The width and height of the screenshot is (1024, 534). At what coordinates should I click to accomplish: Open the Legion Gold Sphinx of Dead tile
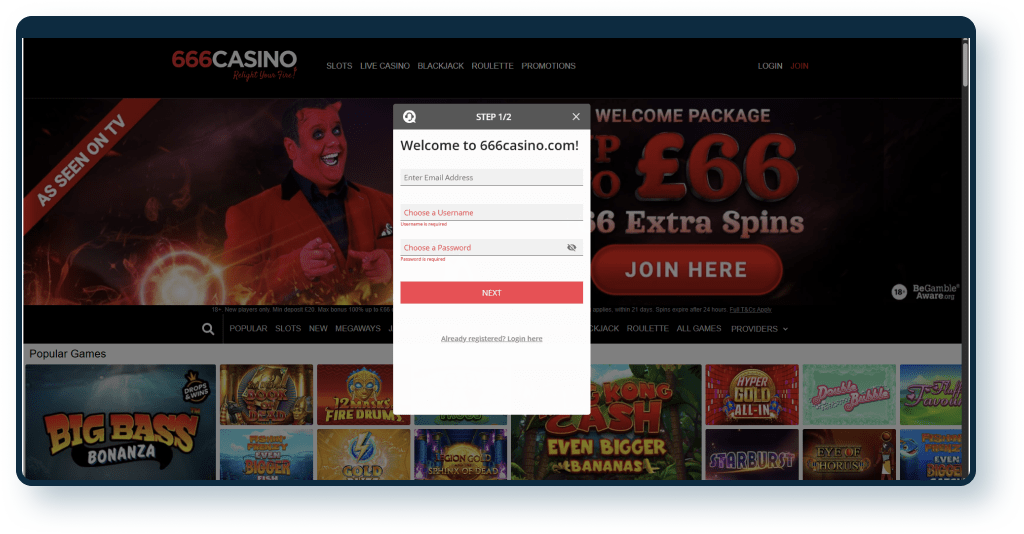(x=460, y=454)
